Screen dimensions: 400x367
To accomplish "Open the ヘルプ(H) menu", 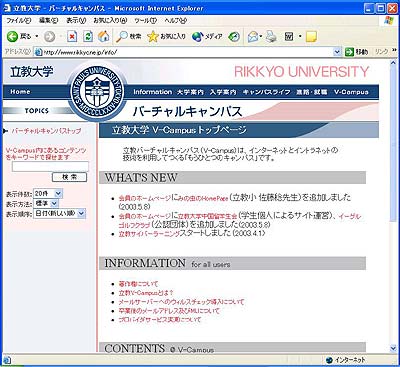I will pyautogui.click(x=175, y=20).
